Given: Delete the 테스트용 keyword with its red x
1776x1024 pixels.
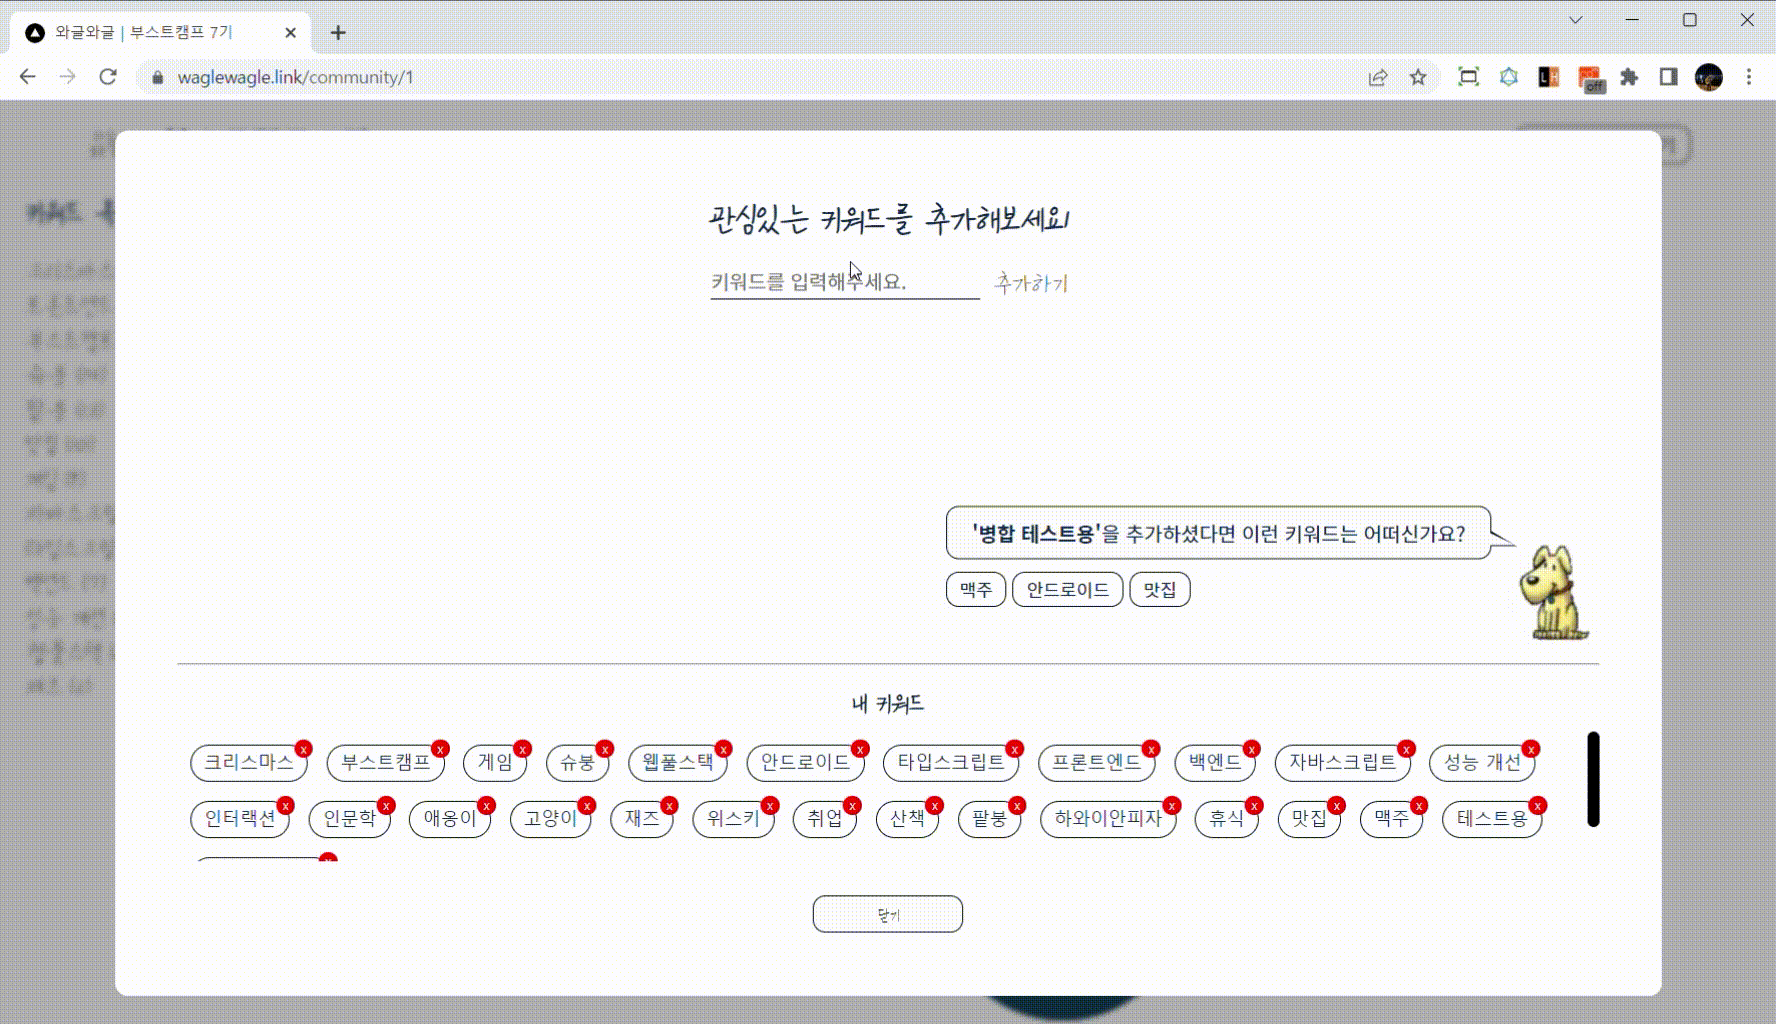Looking at the screenshot, I should point(1537,806).
